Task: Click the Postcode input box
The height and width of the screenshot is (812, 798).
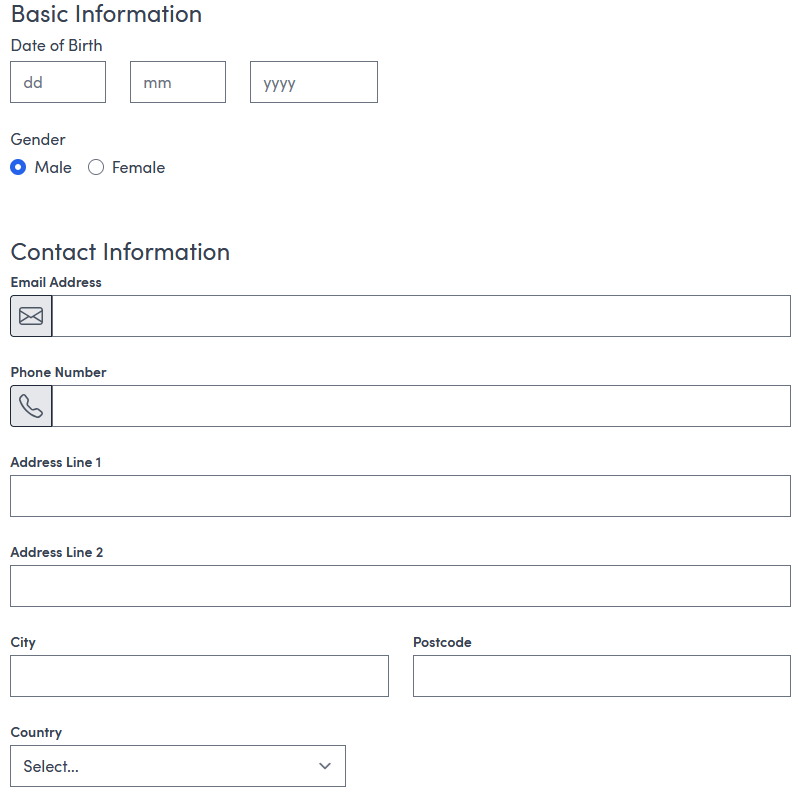Action: (x=602, y=676)
